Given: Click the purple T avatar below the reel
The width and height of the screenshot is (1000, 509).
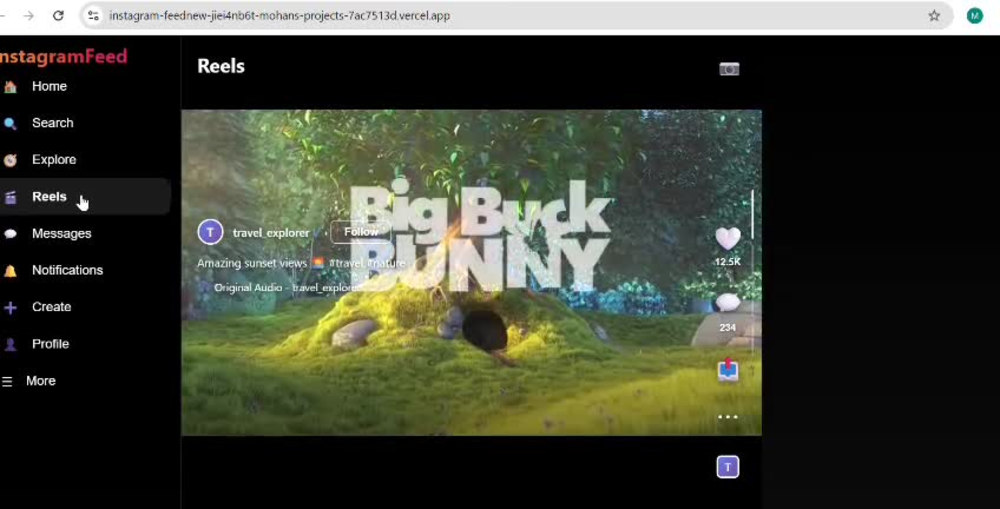Looking at the screenshot, I should coord(728,467).
